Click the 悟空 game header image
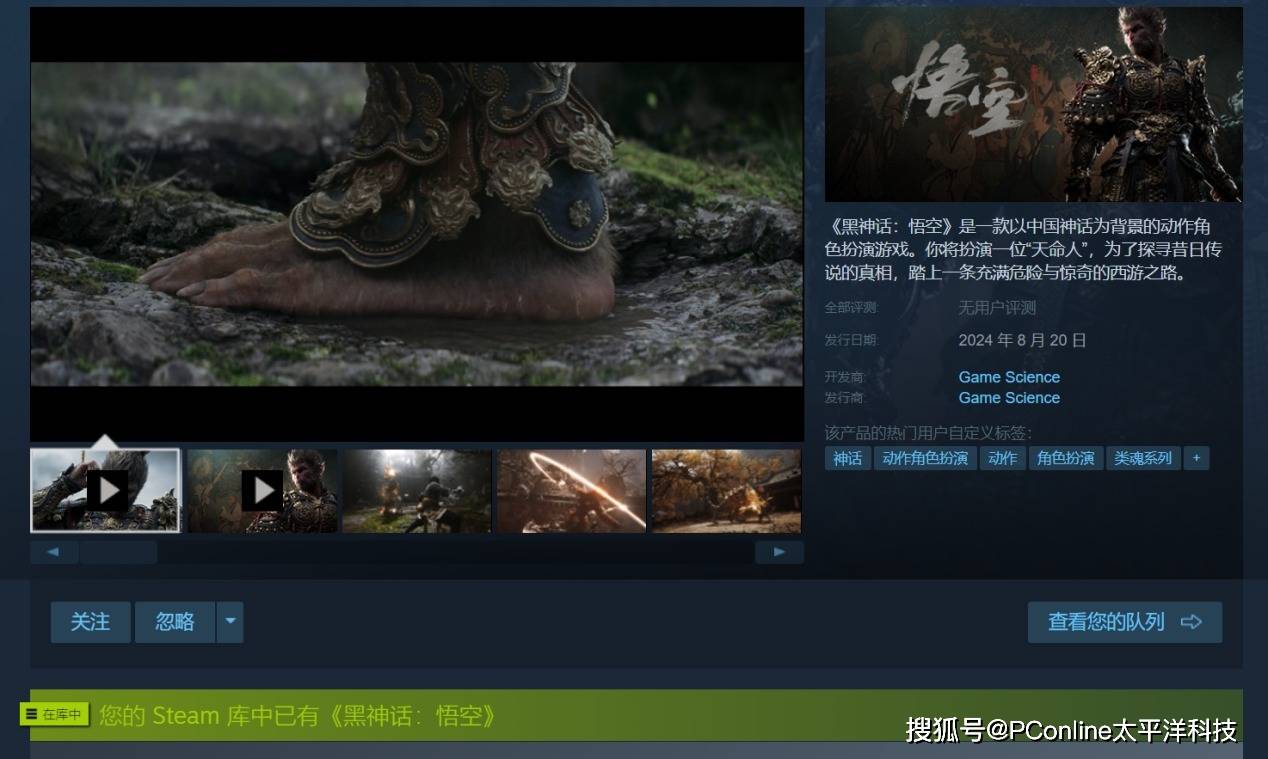This screenshot has width=1268, height=759. [x=1033, y=105]
